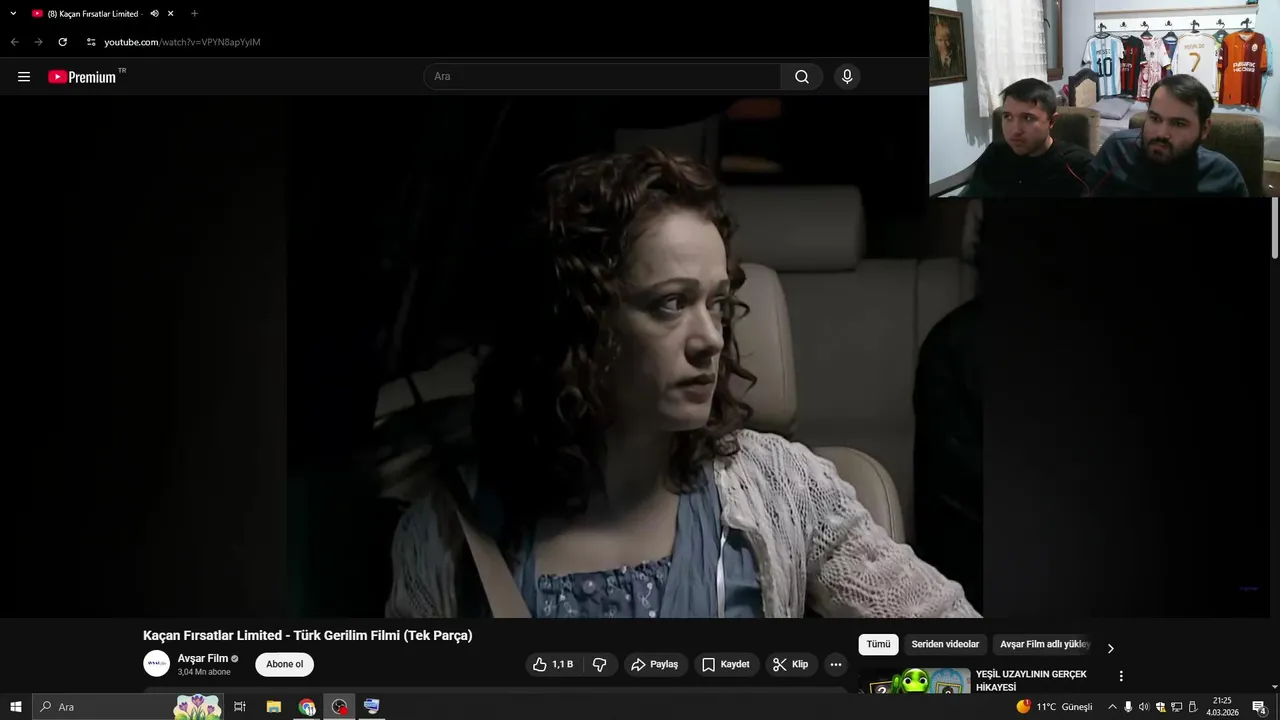Image resolution: width=1280 pixels, height=720 pixels.
Task: Share the video via Paylaş
Action: (x=655, y=664)
